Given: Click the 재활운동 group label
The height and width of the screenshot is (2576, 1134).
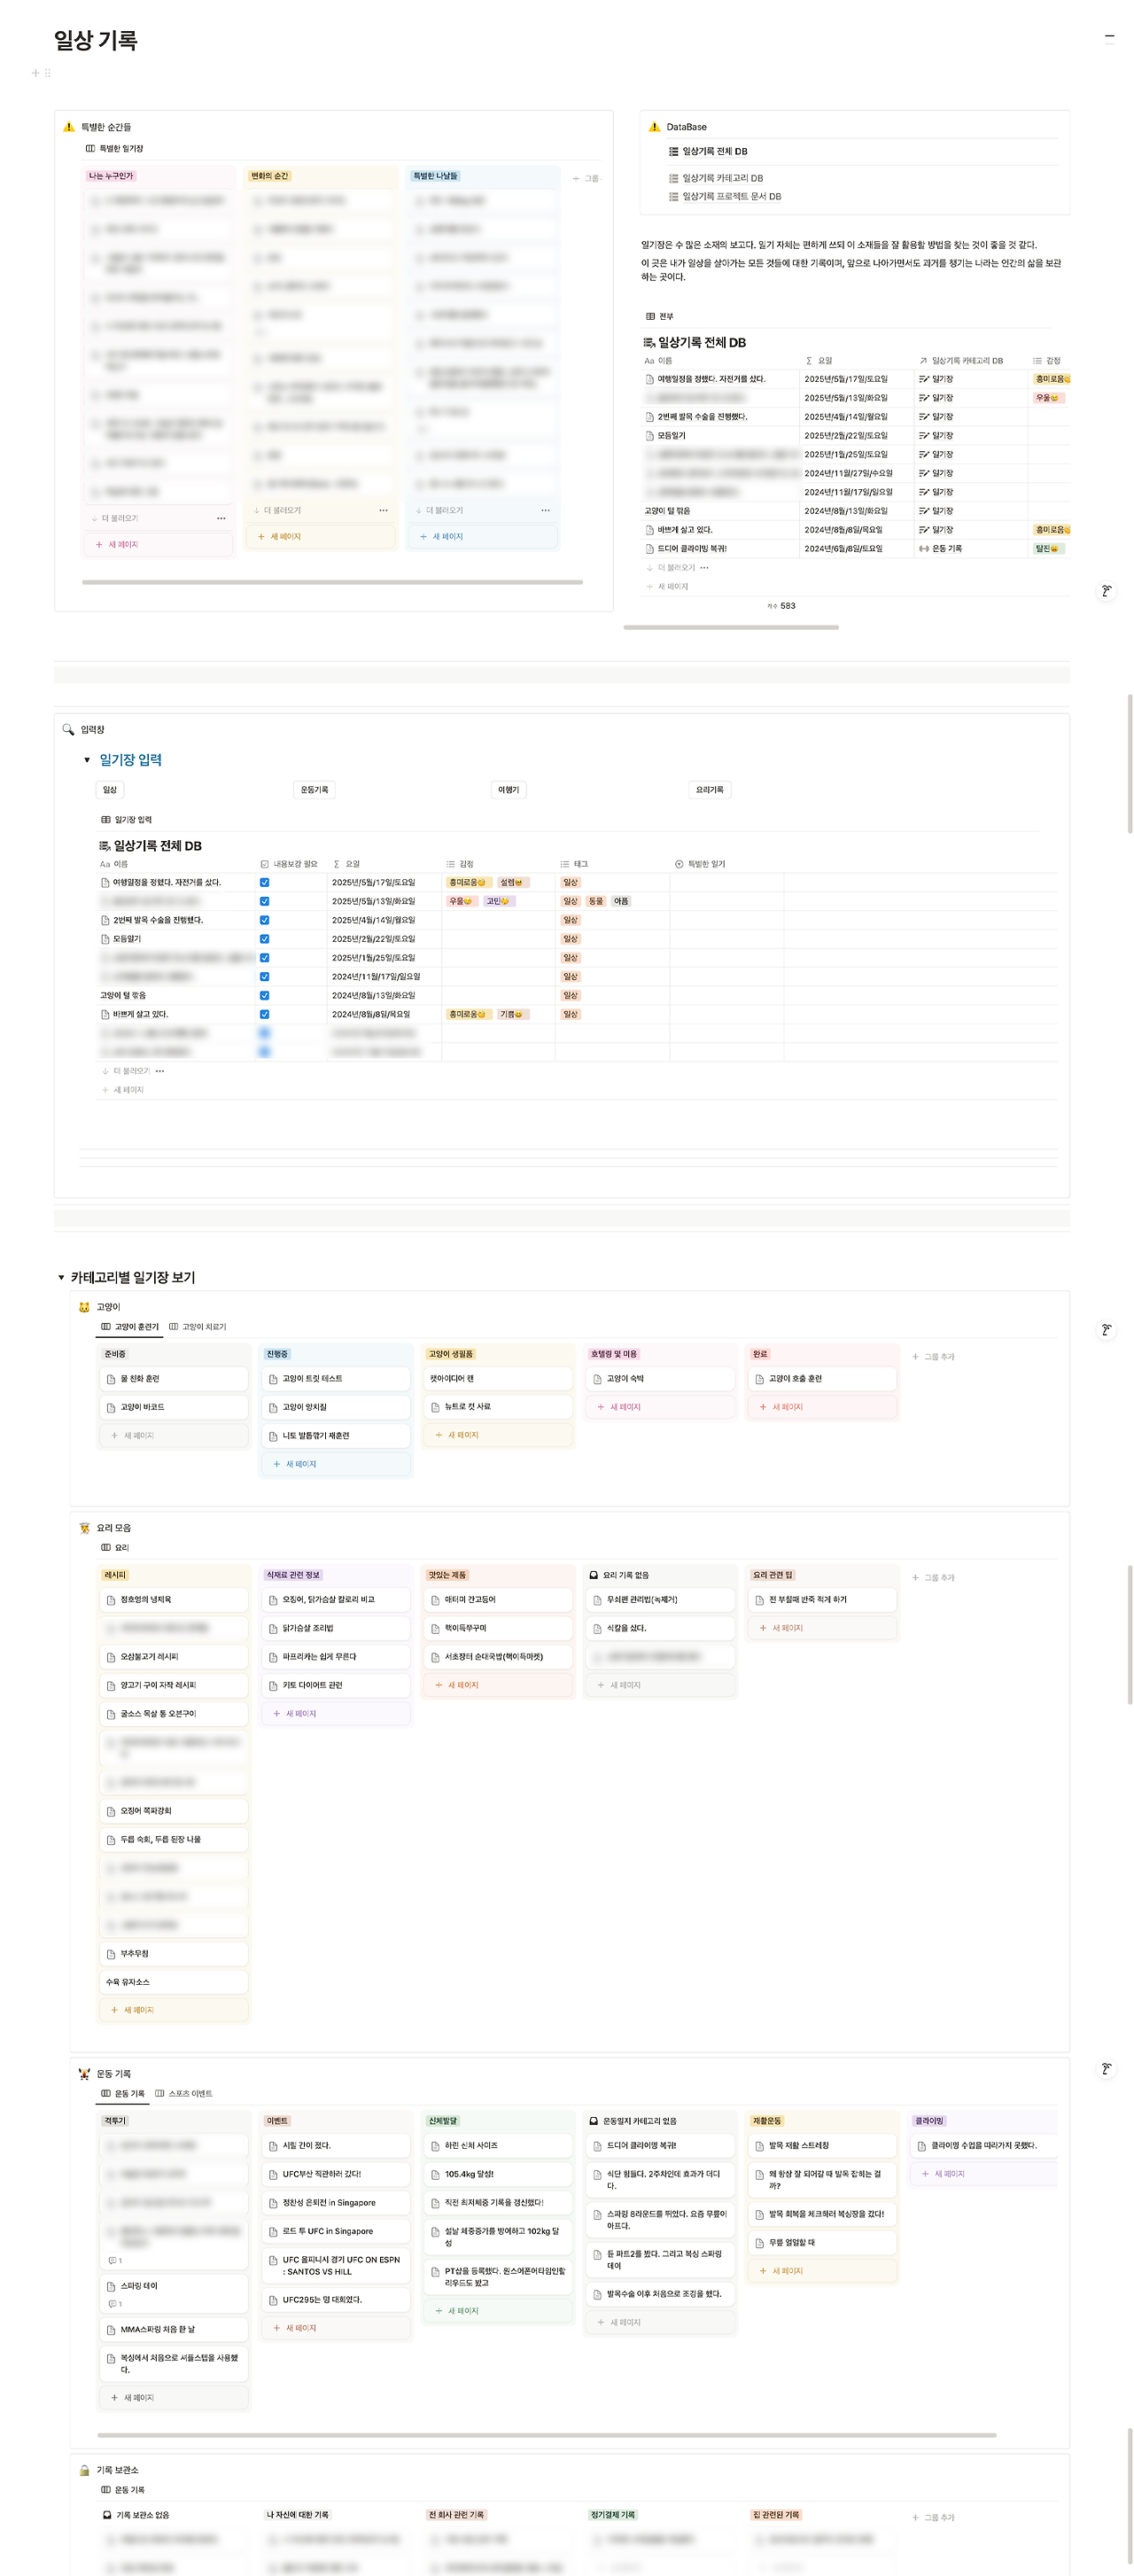Looking at the screenshot, I should tap(767, 2120).
